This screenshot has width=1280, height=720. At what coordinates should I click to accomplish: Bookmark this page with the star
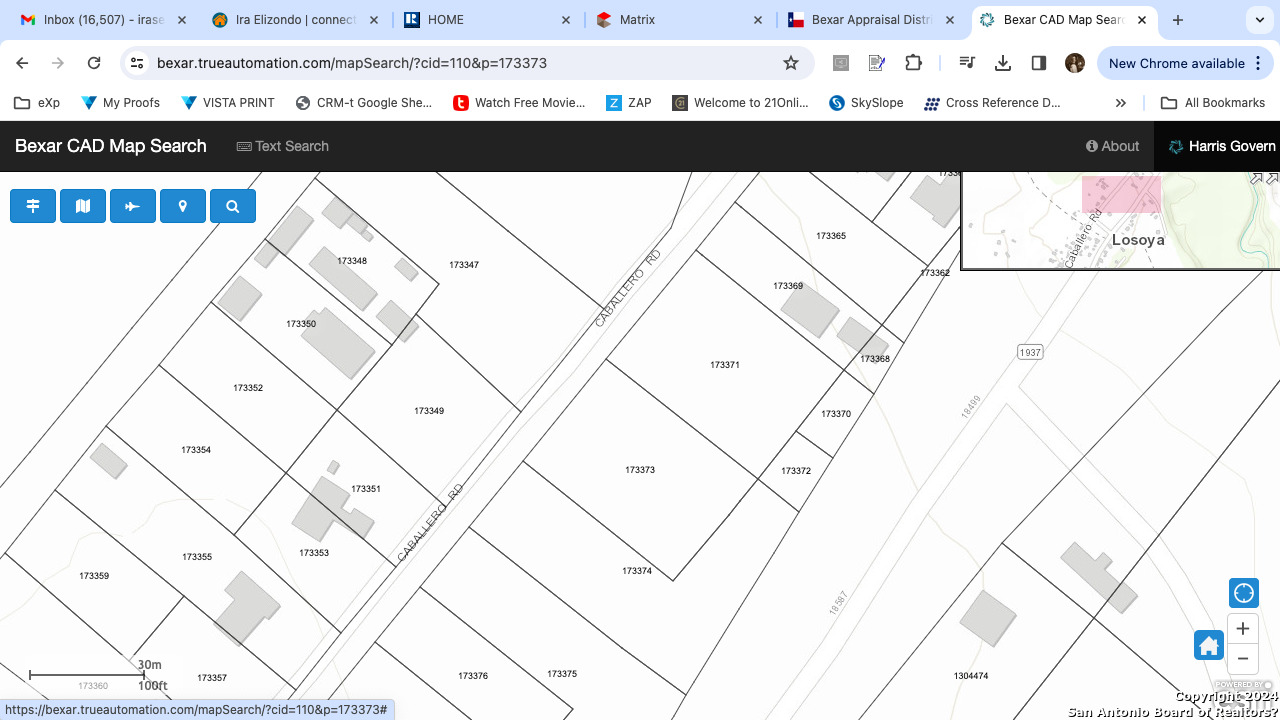tap(791, 63)
